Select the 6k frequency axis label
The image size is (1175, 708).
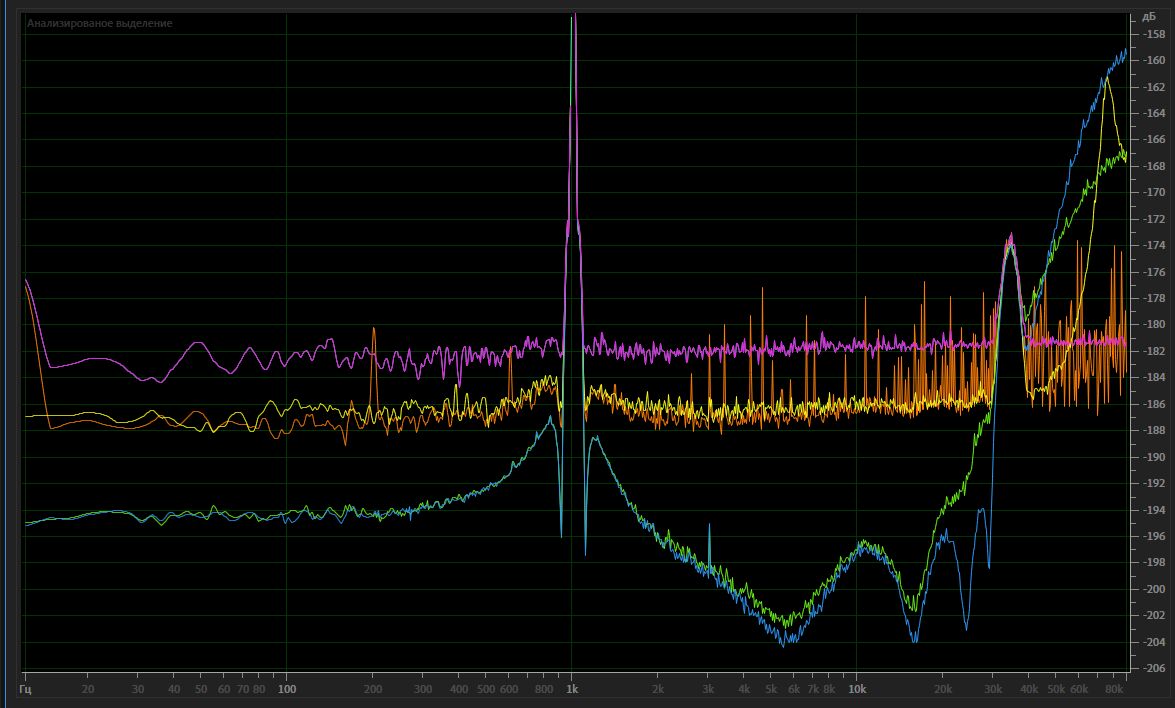[794, 689]
